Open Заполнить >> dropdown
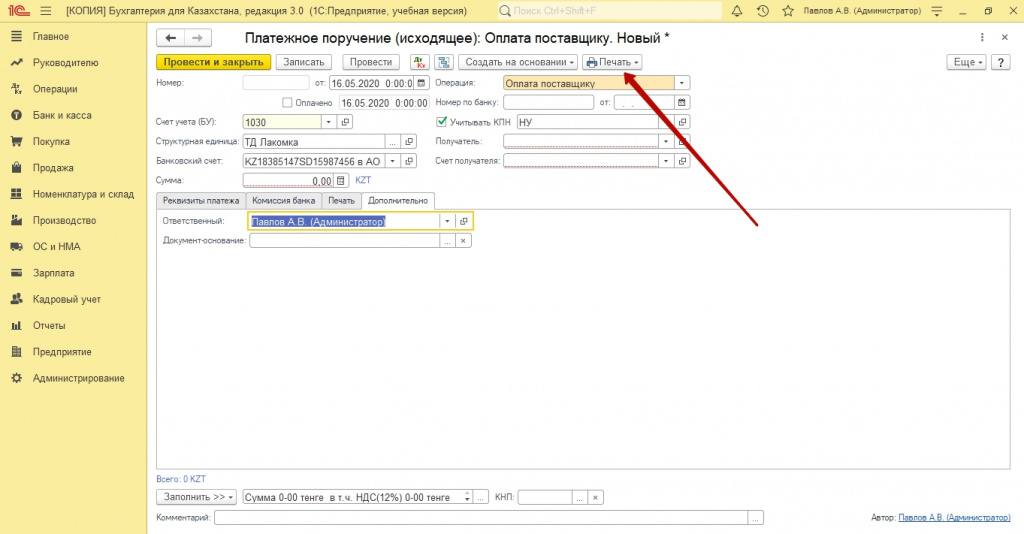This screenshot has height=534, width=1024. click(197, 497)
